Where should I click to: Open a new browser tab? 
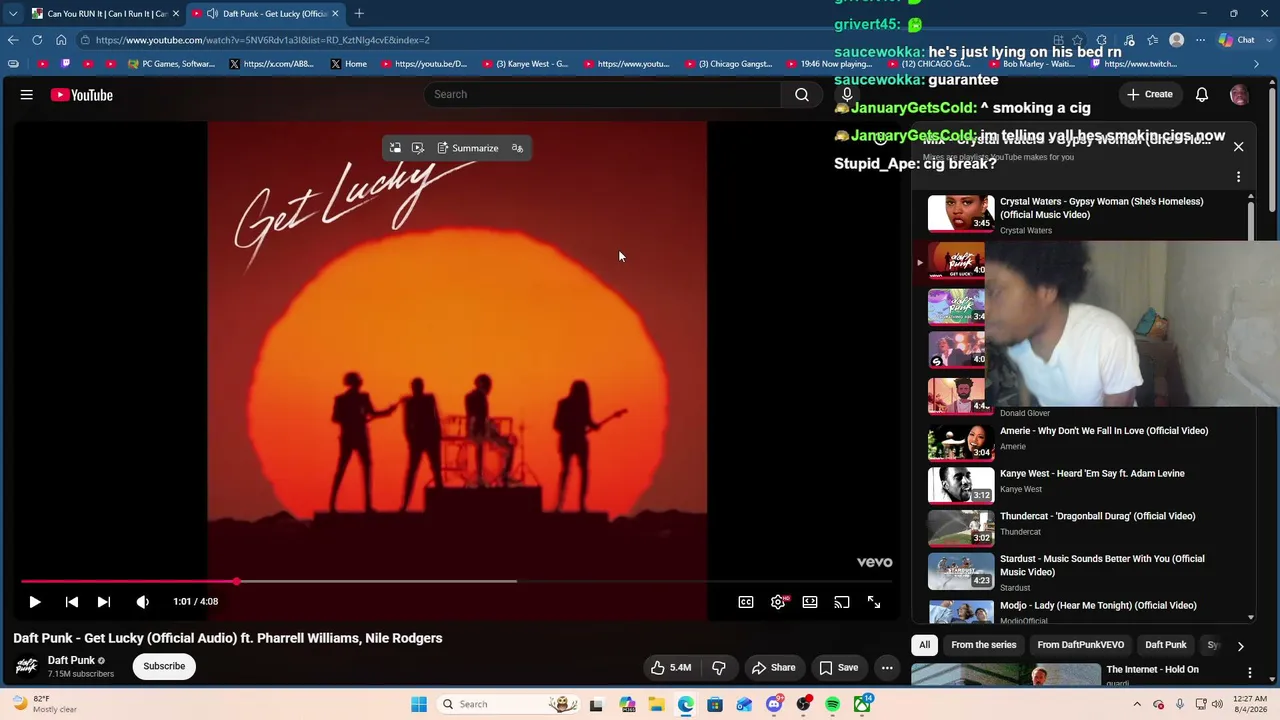click(359, 14)
